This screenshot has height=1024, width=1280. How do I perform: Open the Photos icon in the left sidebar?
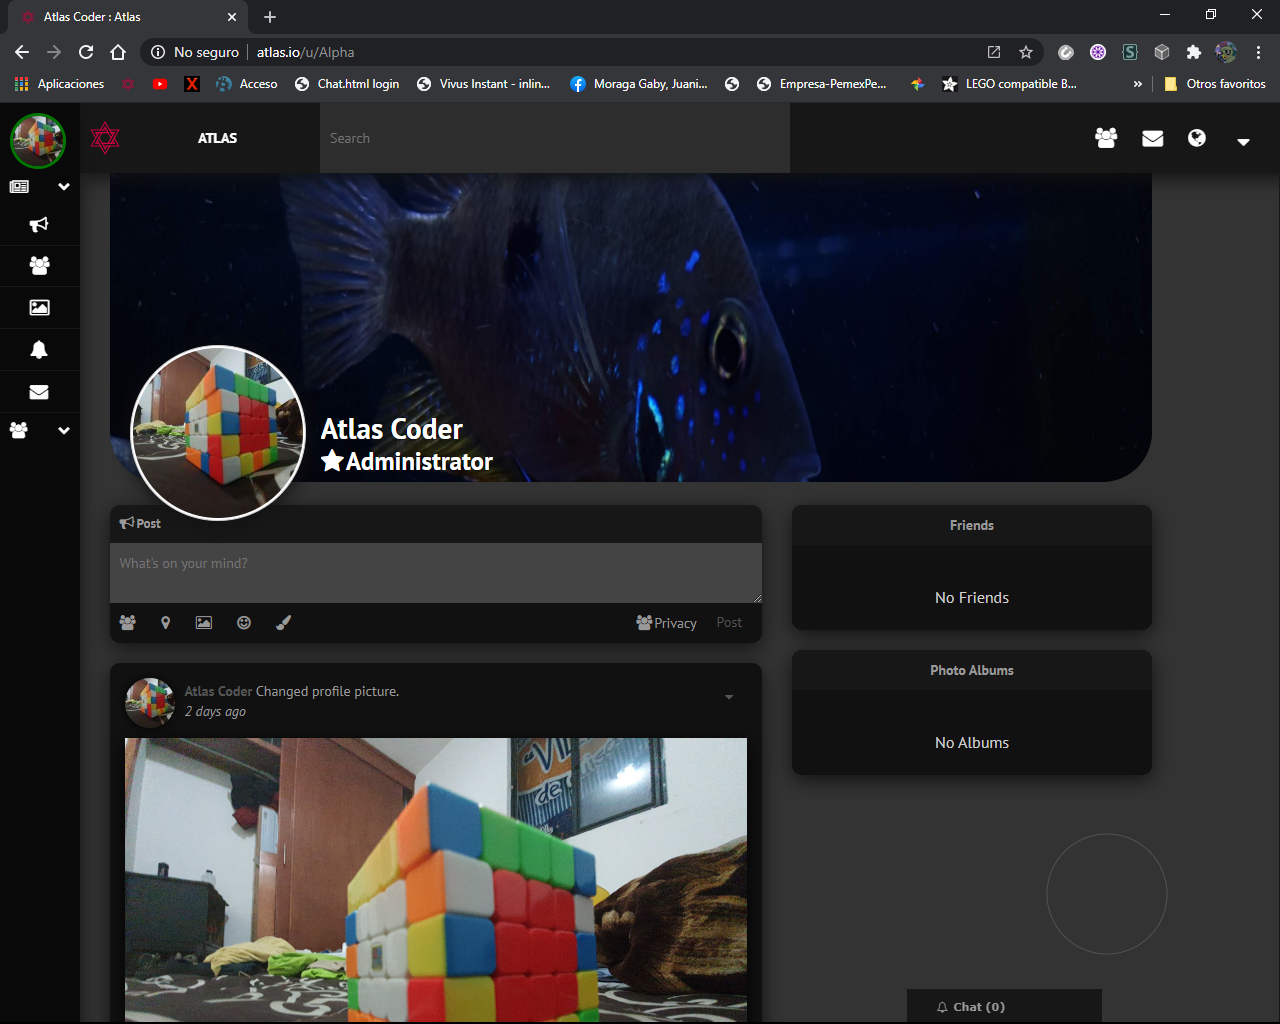pyautogui.click(x=39, y=307)
